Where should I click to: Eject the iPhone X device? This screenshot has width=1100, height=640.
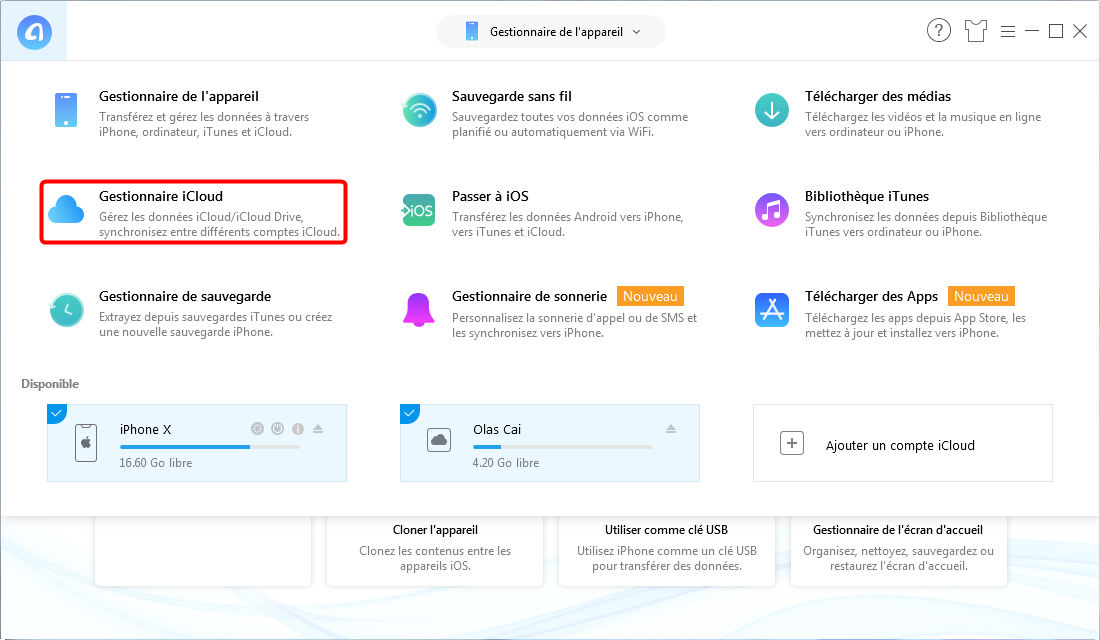pyautogui.click(x=318, y=429)
